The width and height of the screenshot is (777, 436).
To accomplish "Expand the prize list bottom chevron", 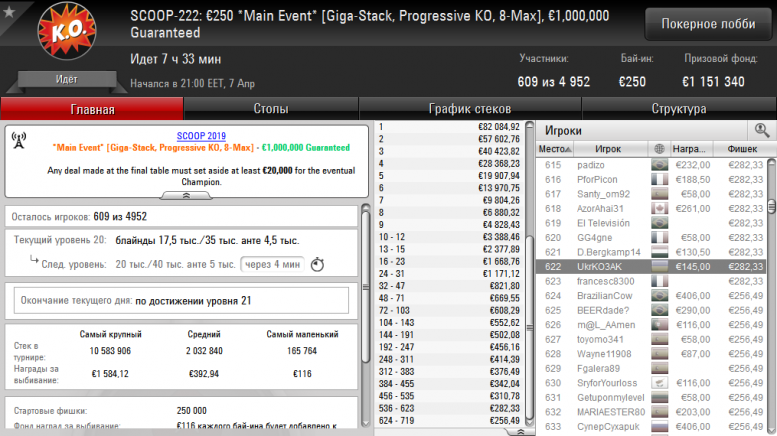I will [521, 432].
